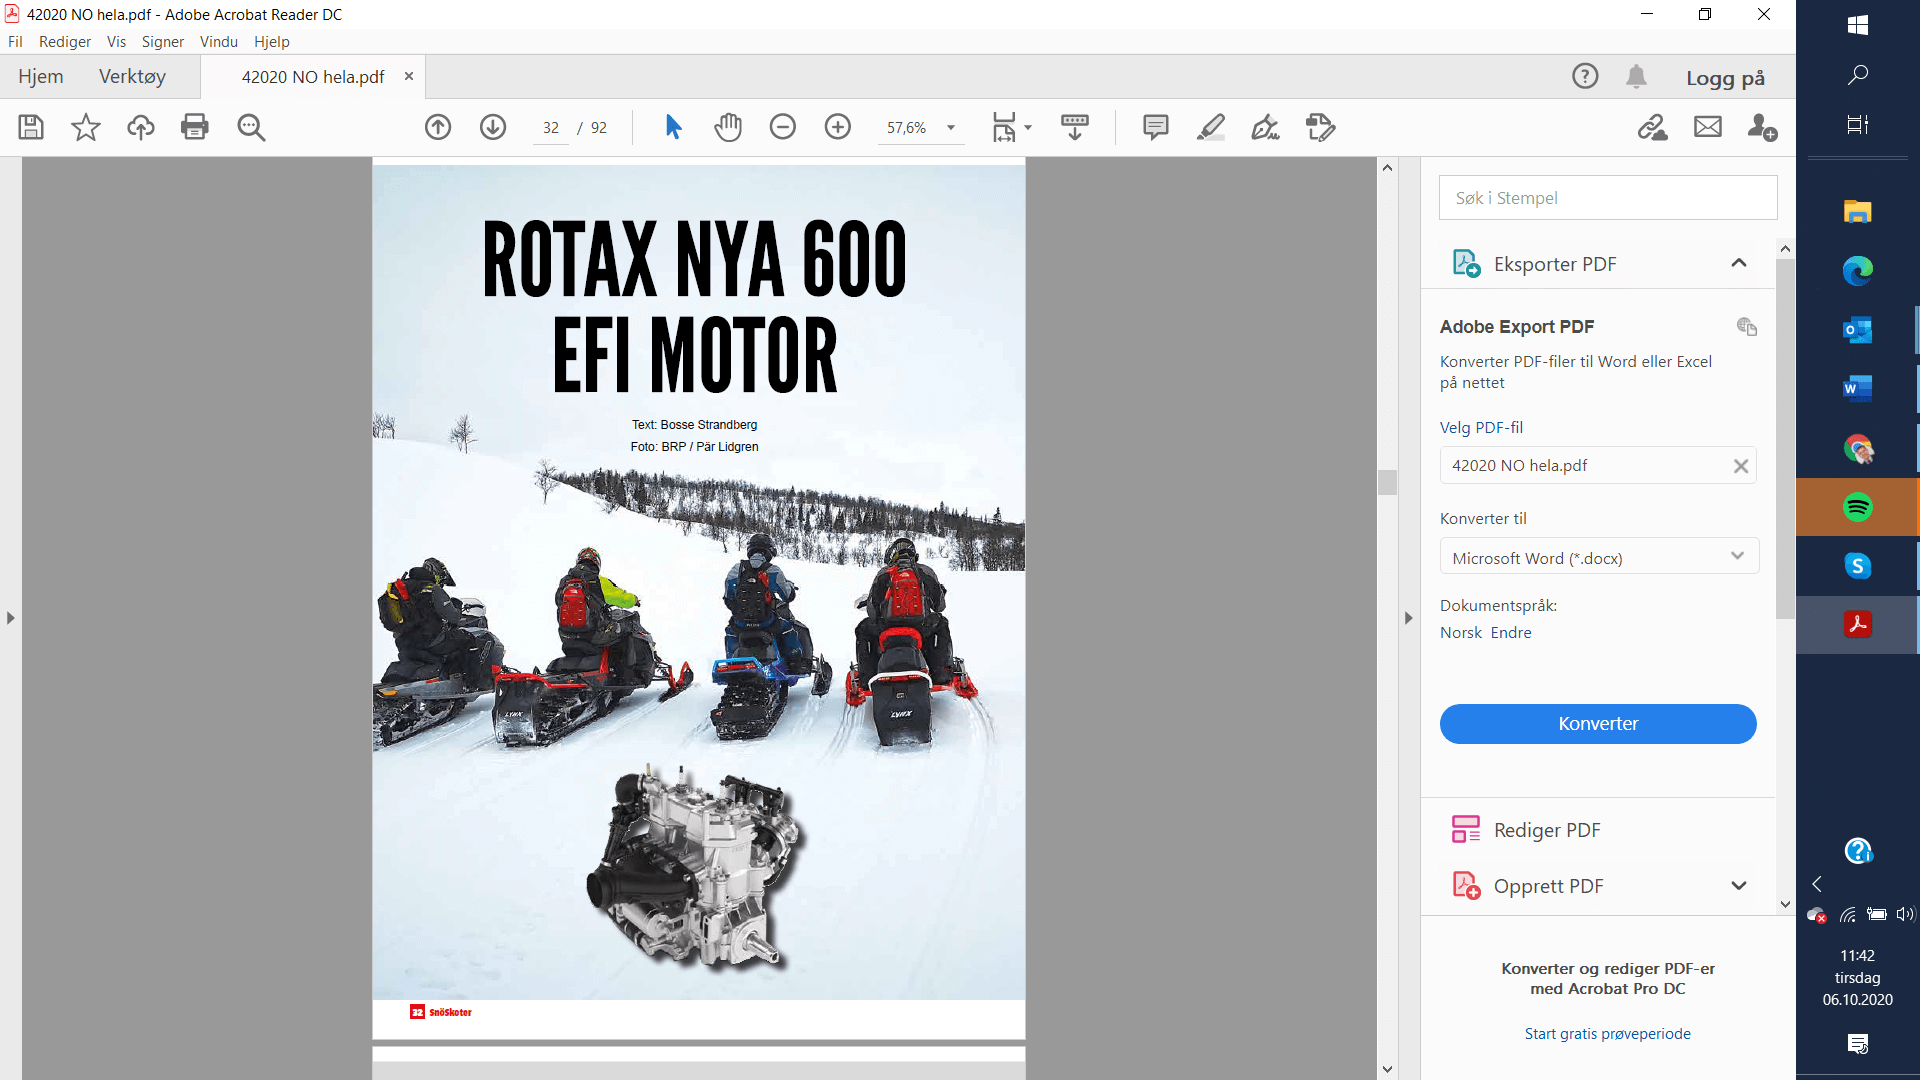This screenshot has height=1080, width=1920.
Task: Click the Konverter button
Action: tap(1598, 724)
